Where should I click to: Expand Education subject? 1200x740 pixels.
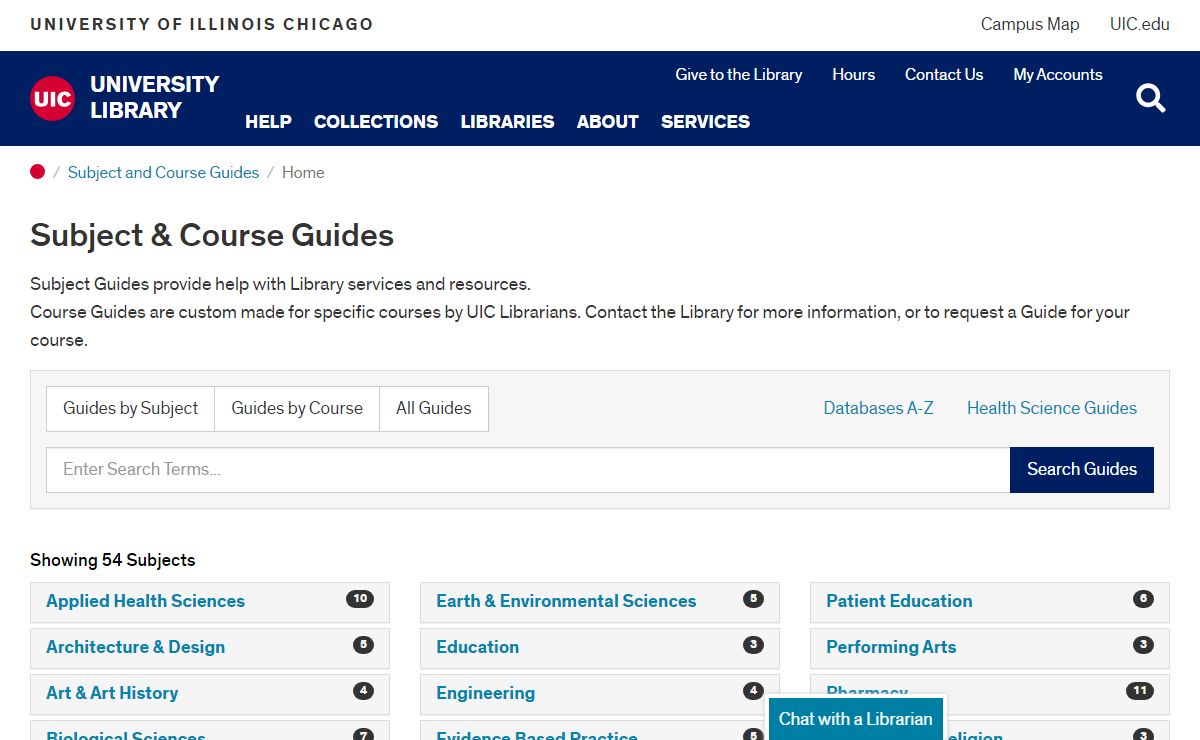(600, 648)
